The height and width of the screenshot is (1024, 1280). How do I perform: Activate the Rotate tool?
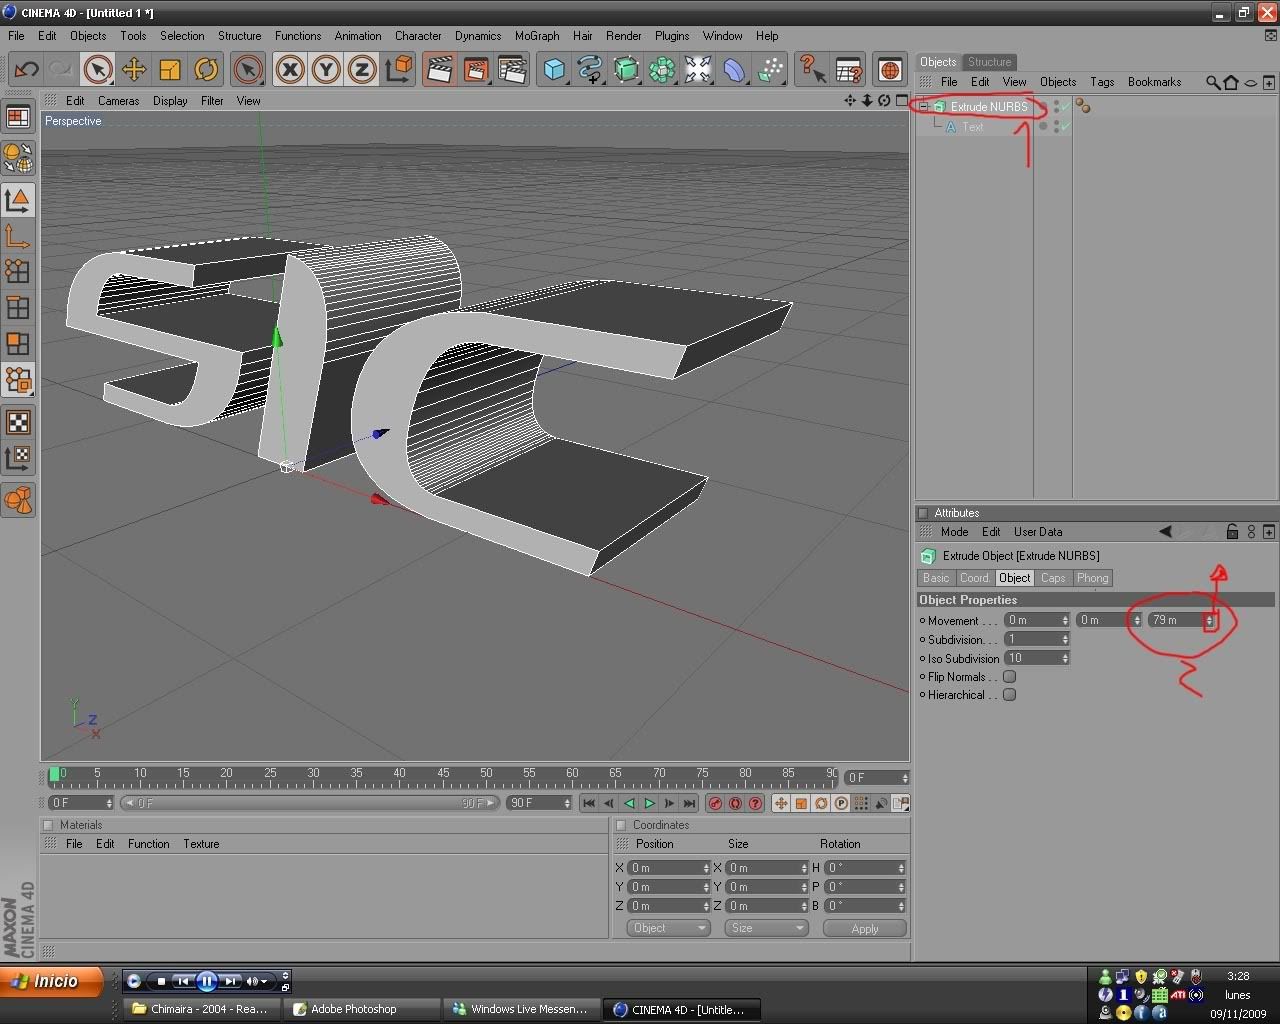point(206,69)
